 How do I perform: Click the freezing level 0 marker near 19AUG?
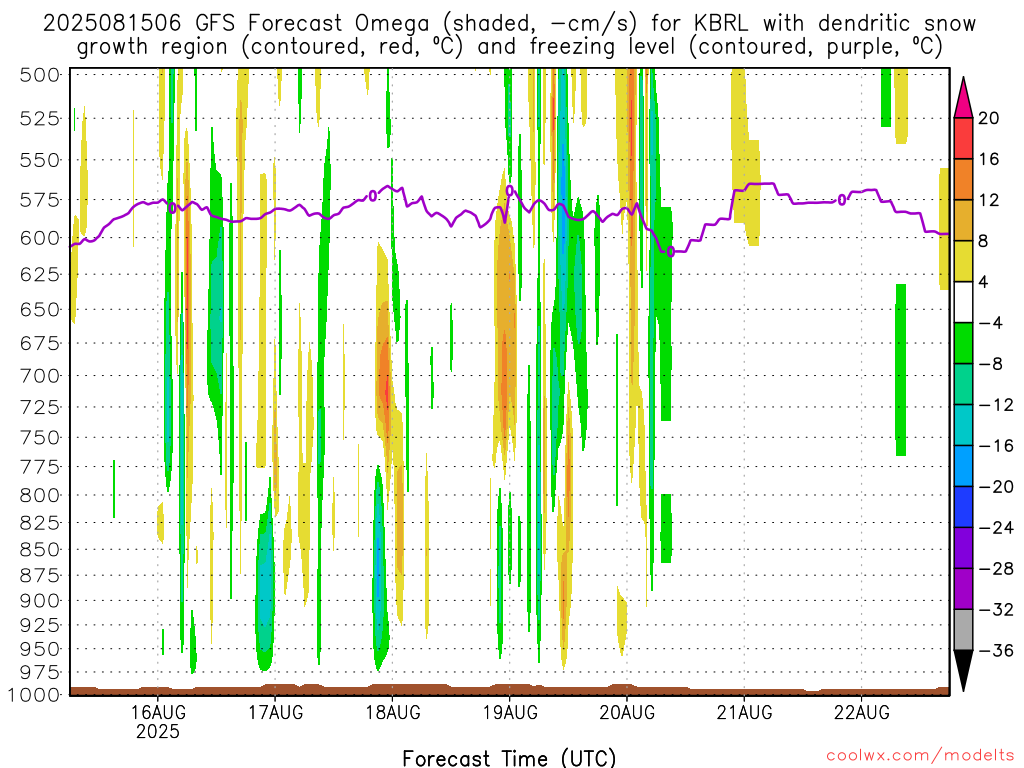(x=510, y=191)
